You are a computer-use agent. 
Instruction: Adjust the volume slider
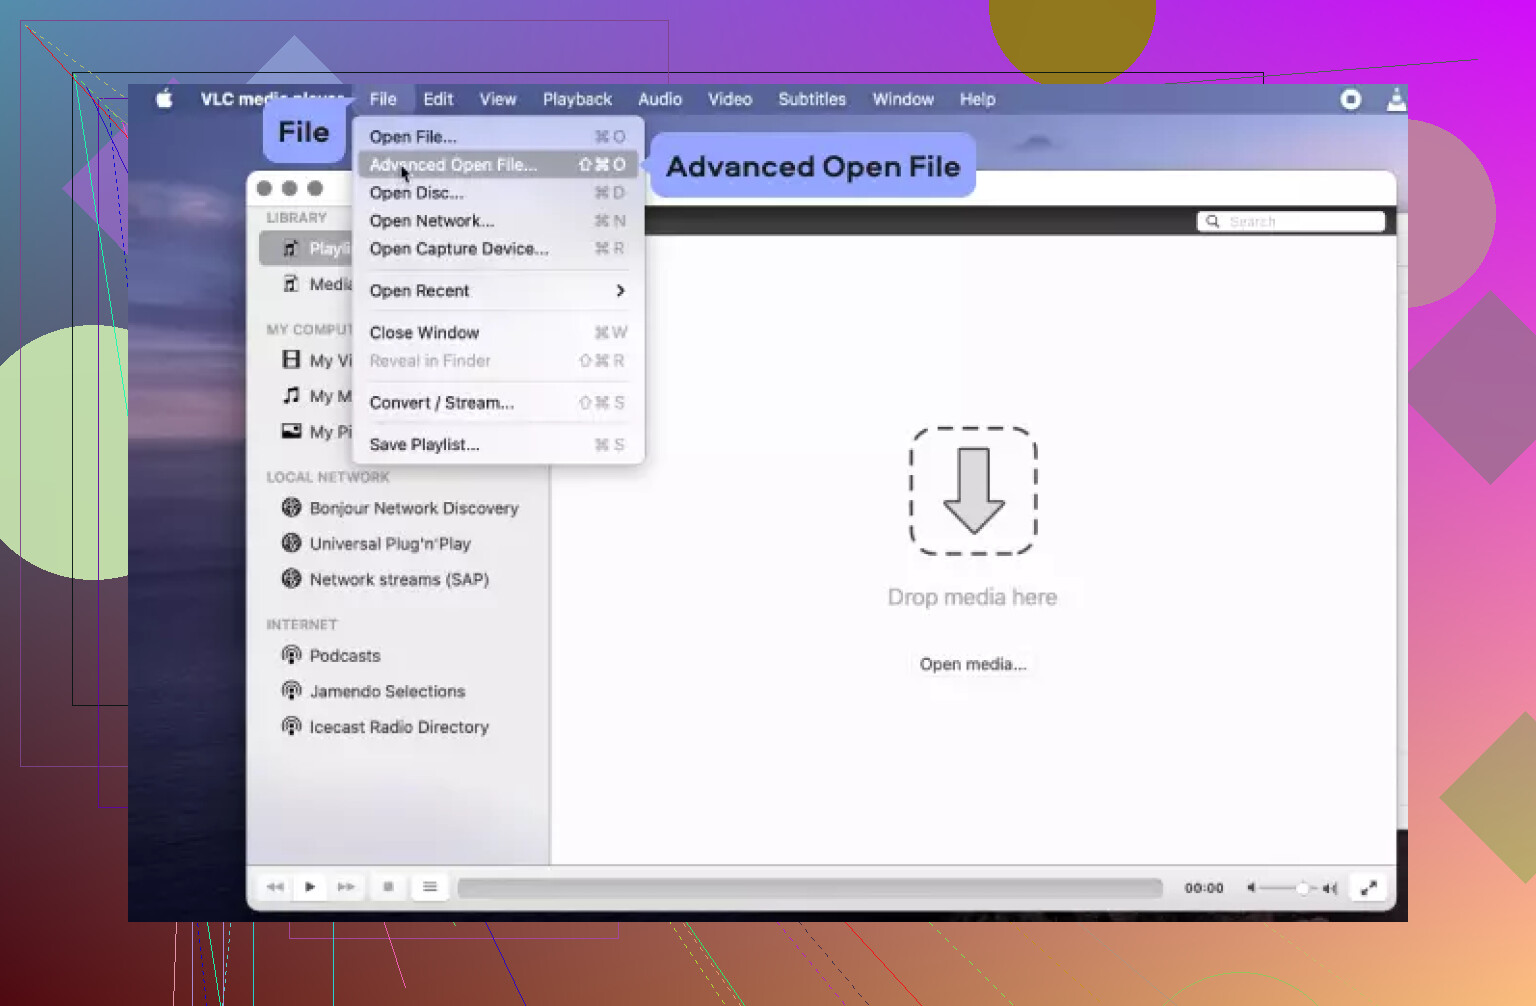[1290, 888]
